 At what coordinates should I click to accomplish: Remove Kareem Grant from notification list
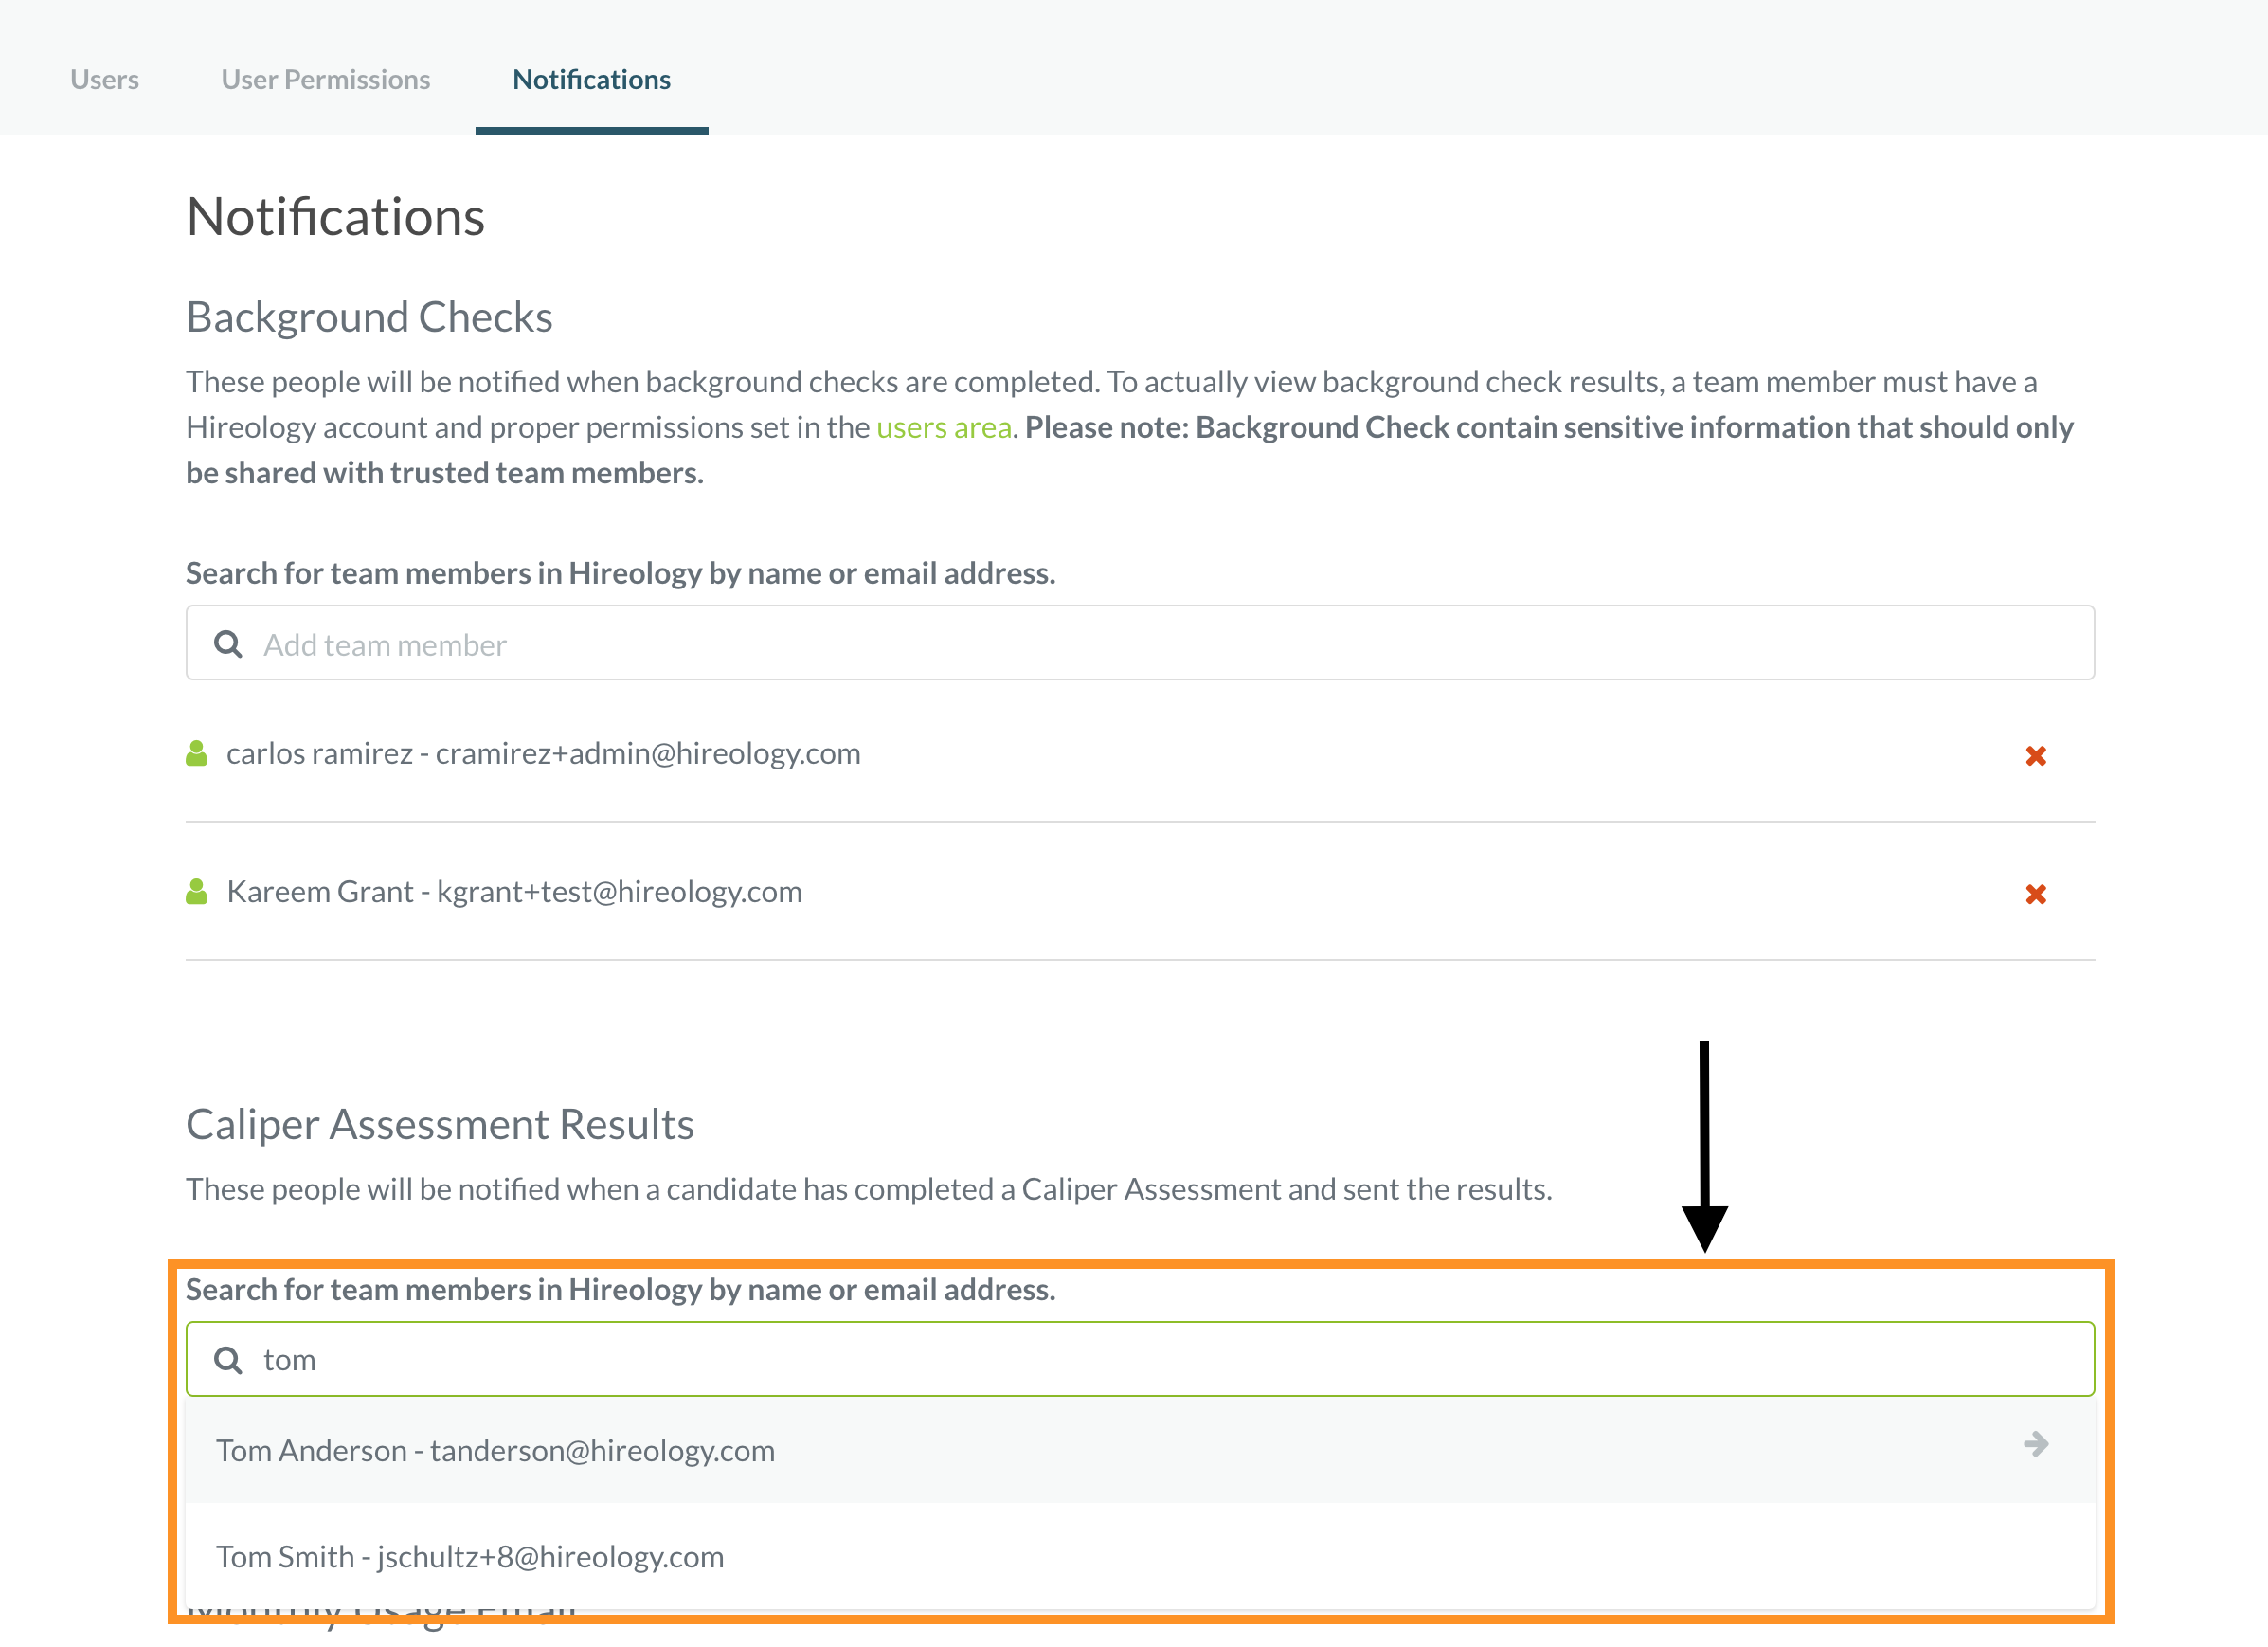pyautogui.click(x=2035, y=894)
